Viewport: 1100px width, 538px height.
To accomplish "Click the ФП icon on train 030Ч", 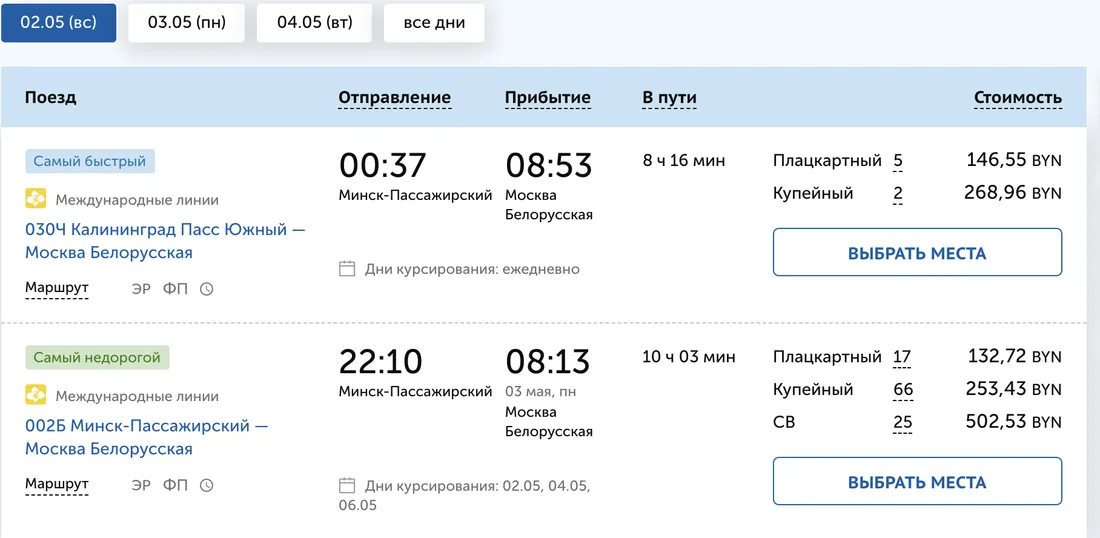I will point(175,289).
